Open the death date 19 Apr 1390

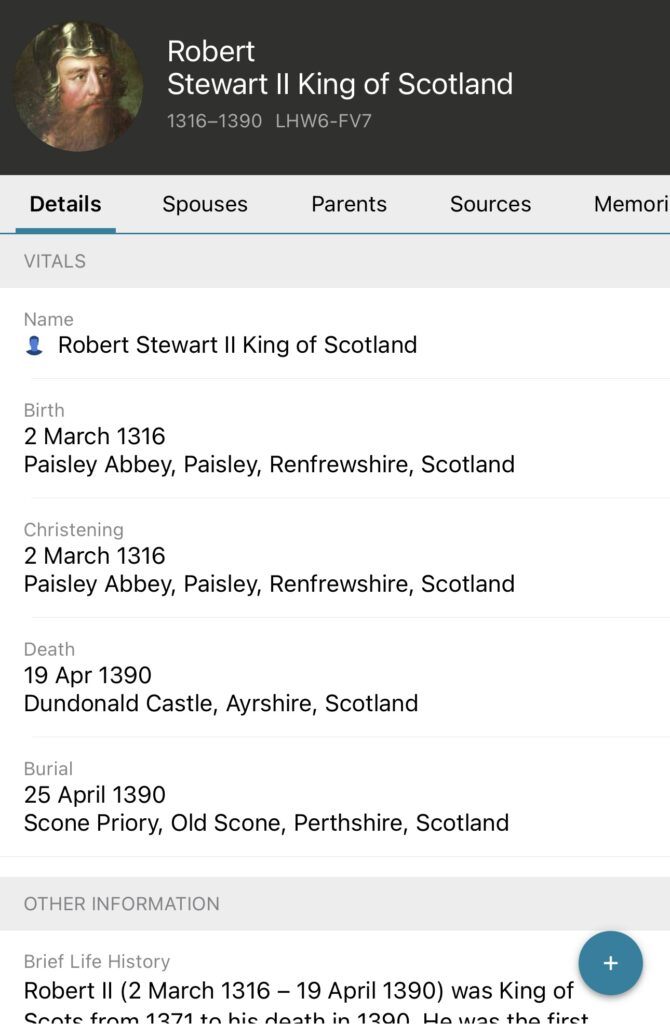click(88, 675)
